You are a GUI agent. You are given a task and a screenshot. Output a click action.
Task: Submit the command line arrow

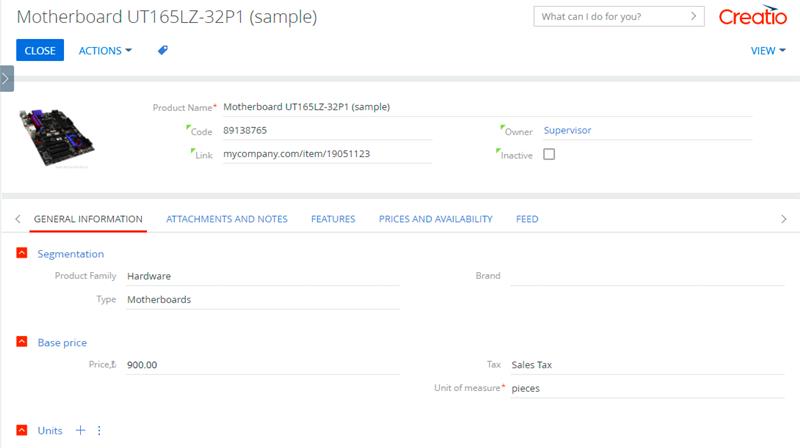pos(693,16)
